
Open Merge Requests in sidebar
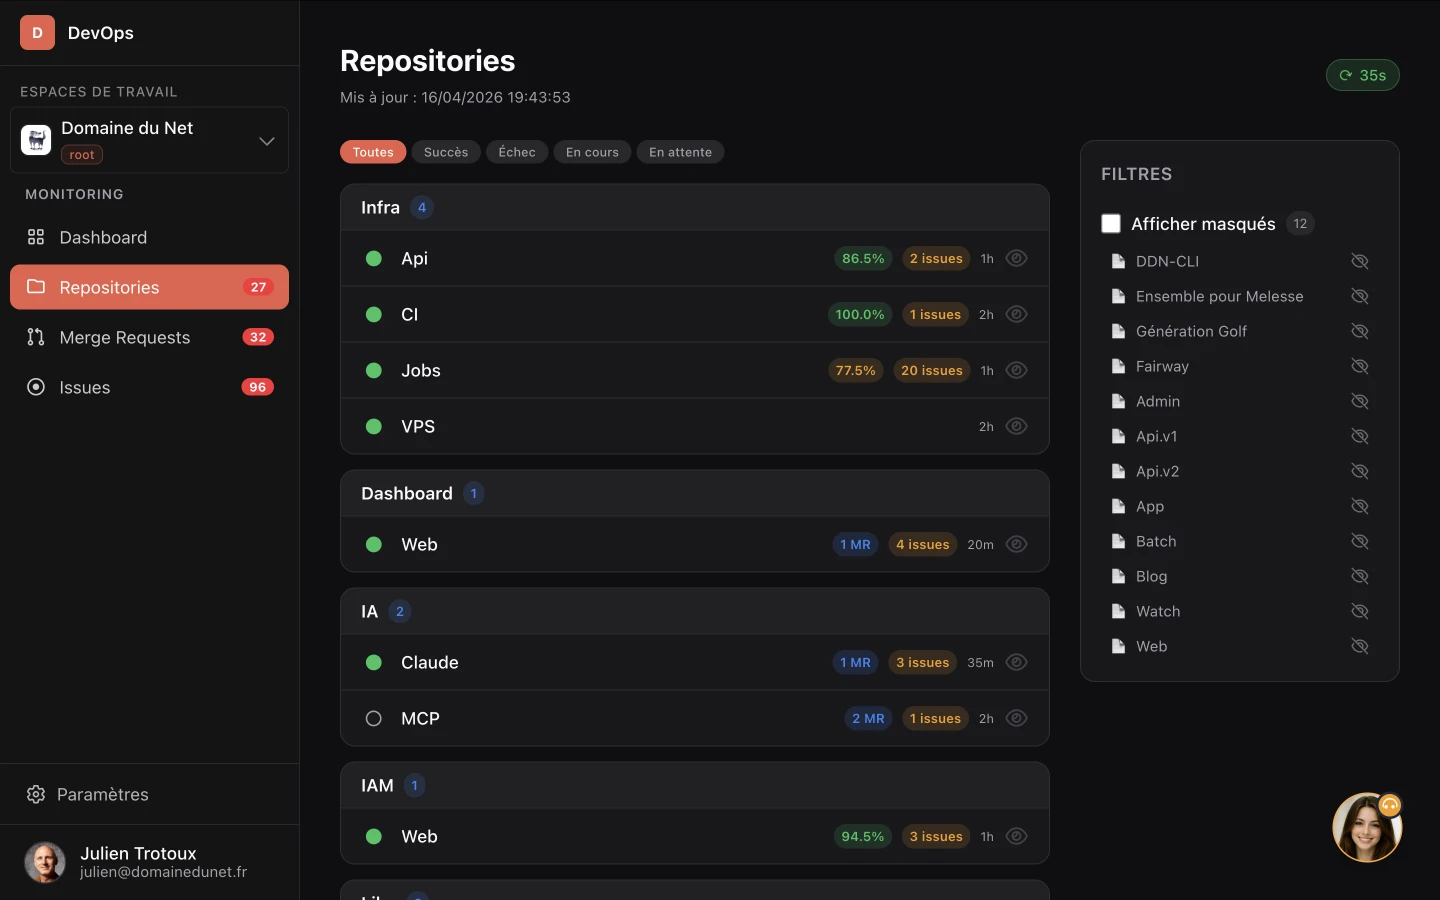pos(124,337)
